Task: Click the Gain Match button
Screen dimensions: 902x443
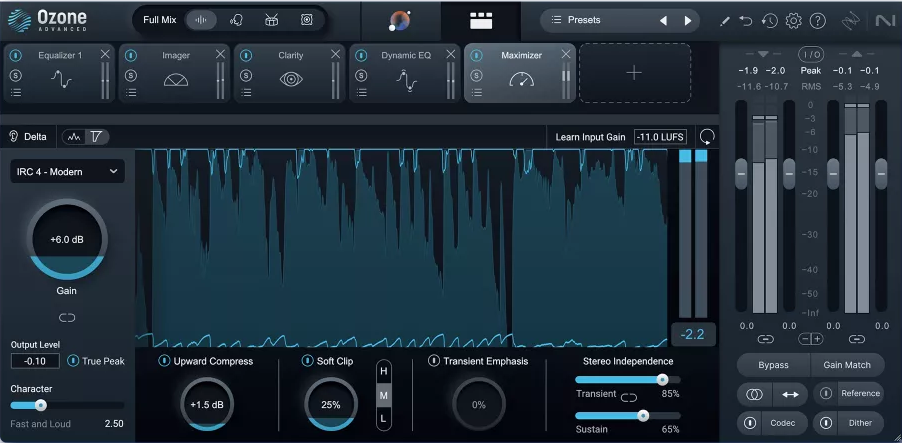Action: coord(847,365)
